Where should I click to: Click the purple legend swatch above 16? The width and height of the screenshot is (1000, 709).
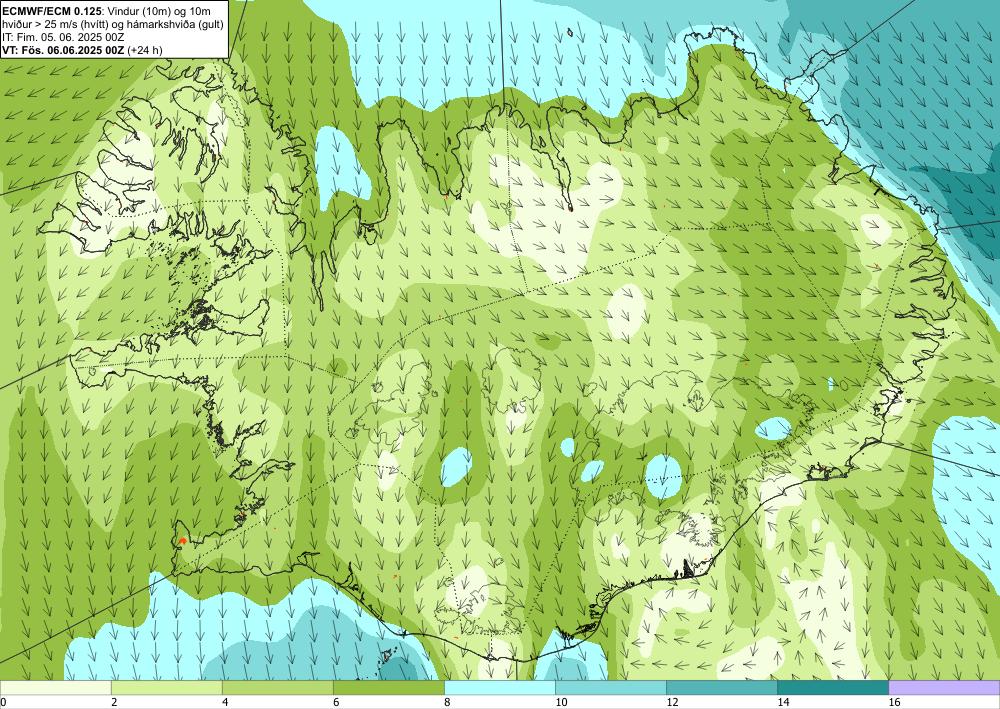(945, 688)
